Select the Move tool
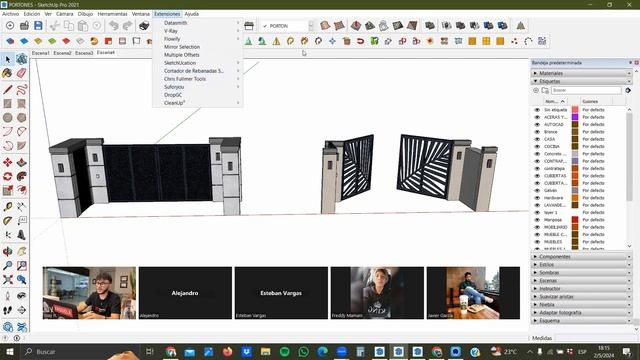Image resolution: width=640 pixels, height=360 pixels. [x=8, y=162]
